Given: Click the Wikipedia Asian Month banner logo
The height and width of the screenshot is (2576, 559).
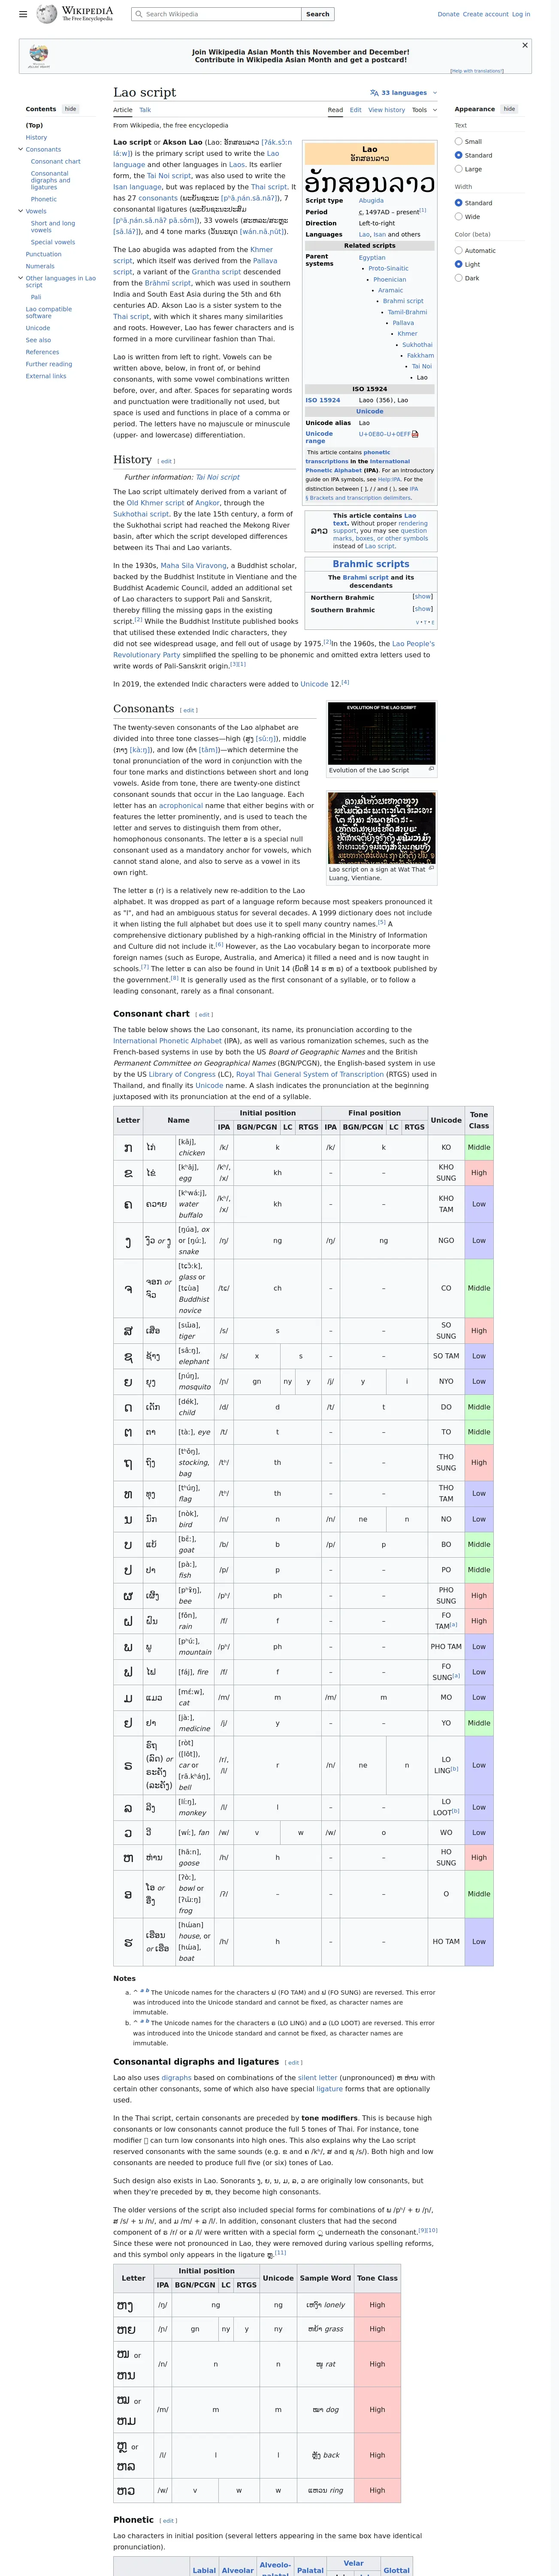Looking at the screenshot, I should pos(39,55).
